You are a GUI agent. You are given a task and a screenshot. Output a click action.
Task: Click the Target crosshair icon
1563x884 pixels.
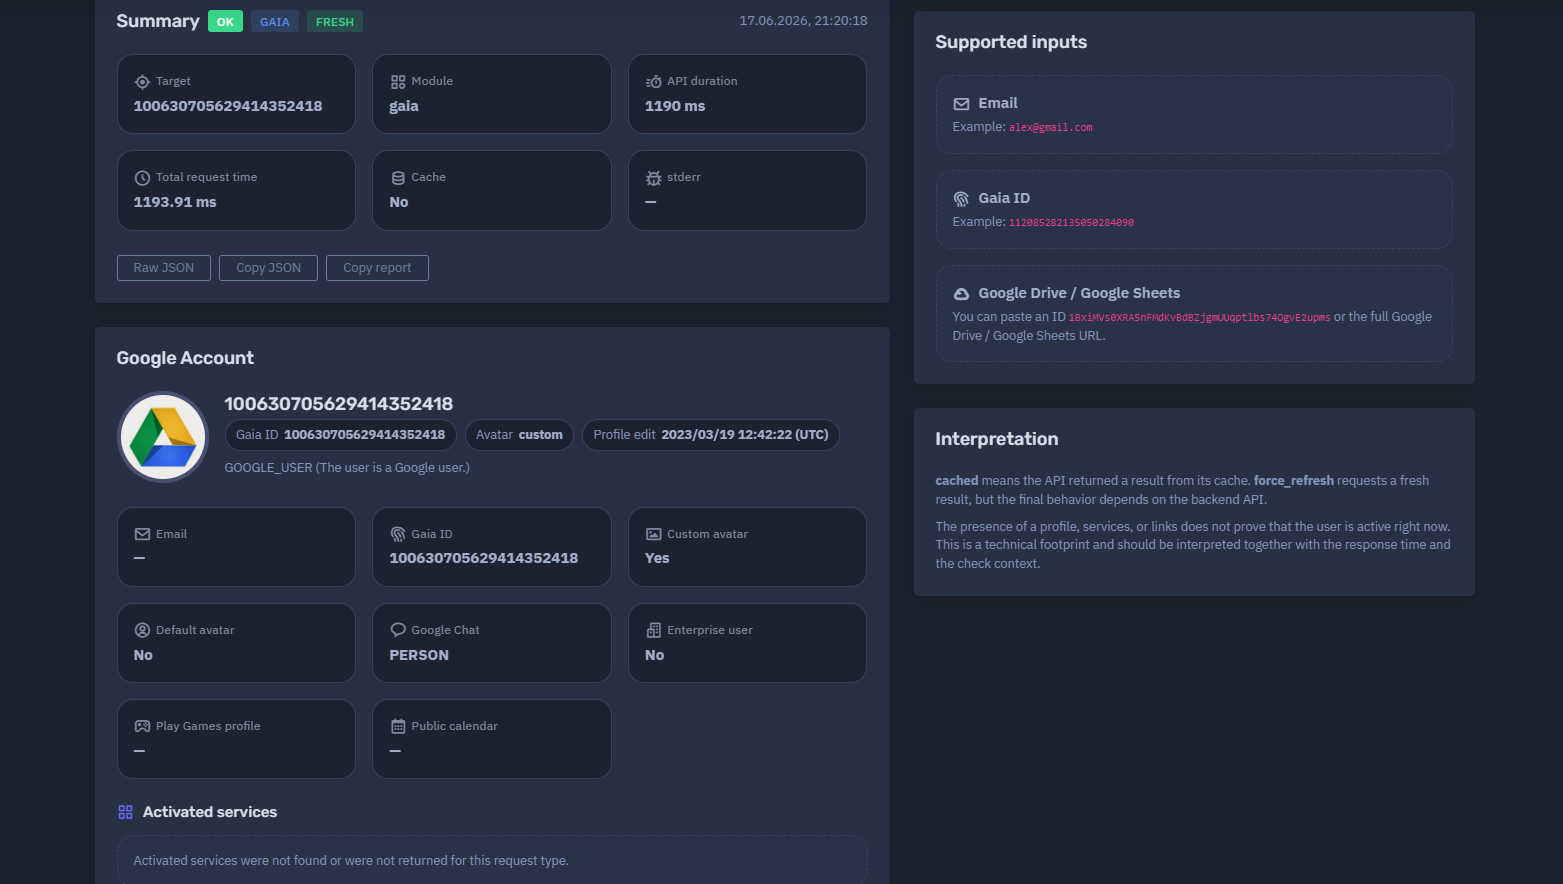point(142,82)
